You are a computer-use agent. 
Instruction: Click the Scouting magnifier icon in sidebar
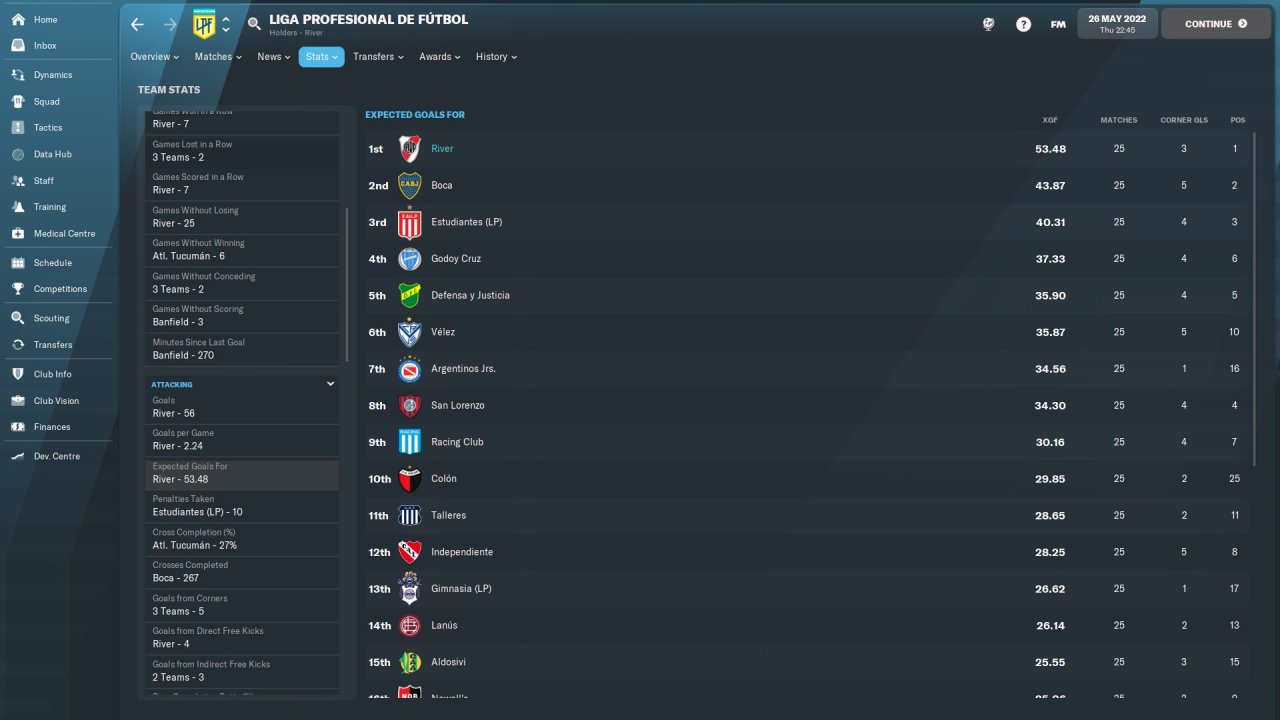18,319
